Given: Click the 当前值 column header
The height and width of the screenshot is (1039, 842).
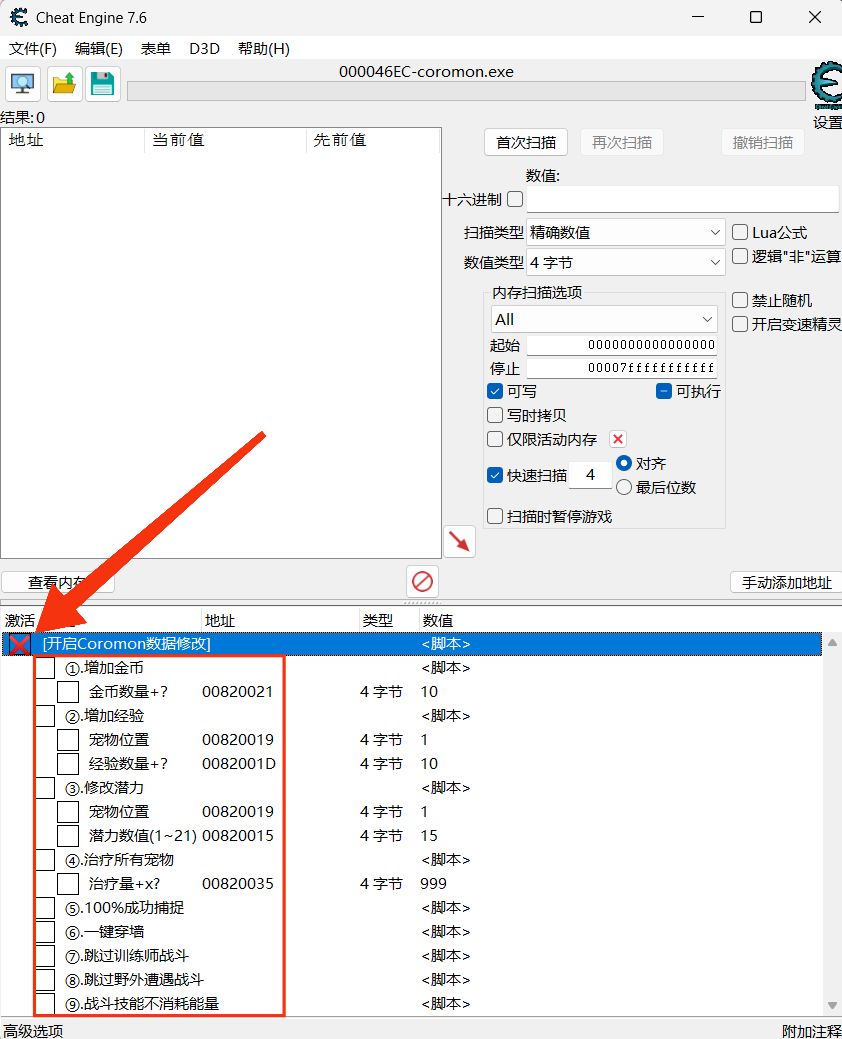Looking at the screenshot, I should pyautogui.click(x=225, y=140).
